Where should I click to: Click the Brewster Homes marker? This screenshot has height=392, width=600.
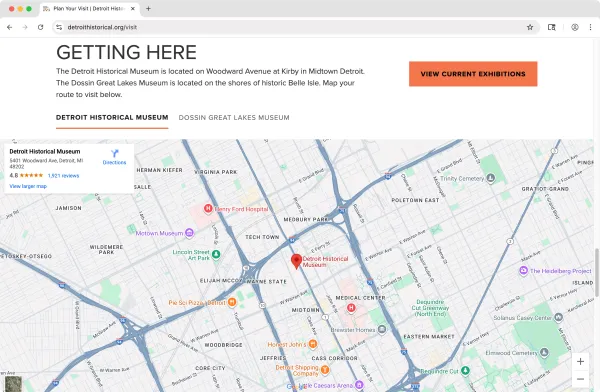point(382,329)
